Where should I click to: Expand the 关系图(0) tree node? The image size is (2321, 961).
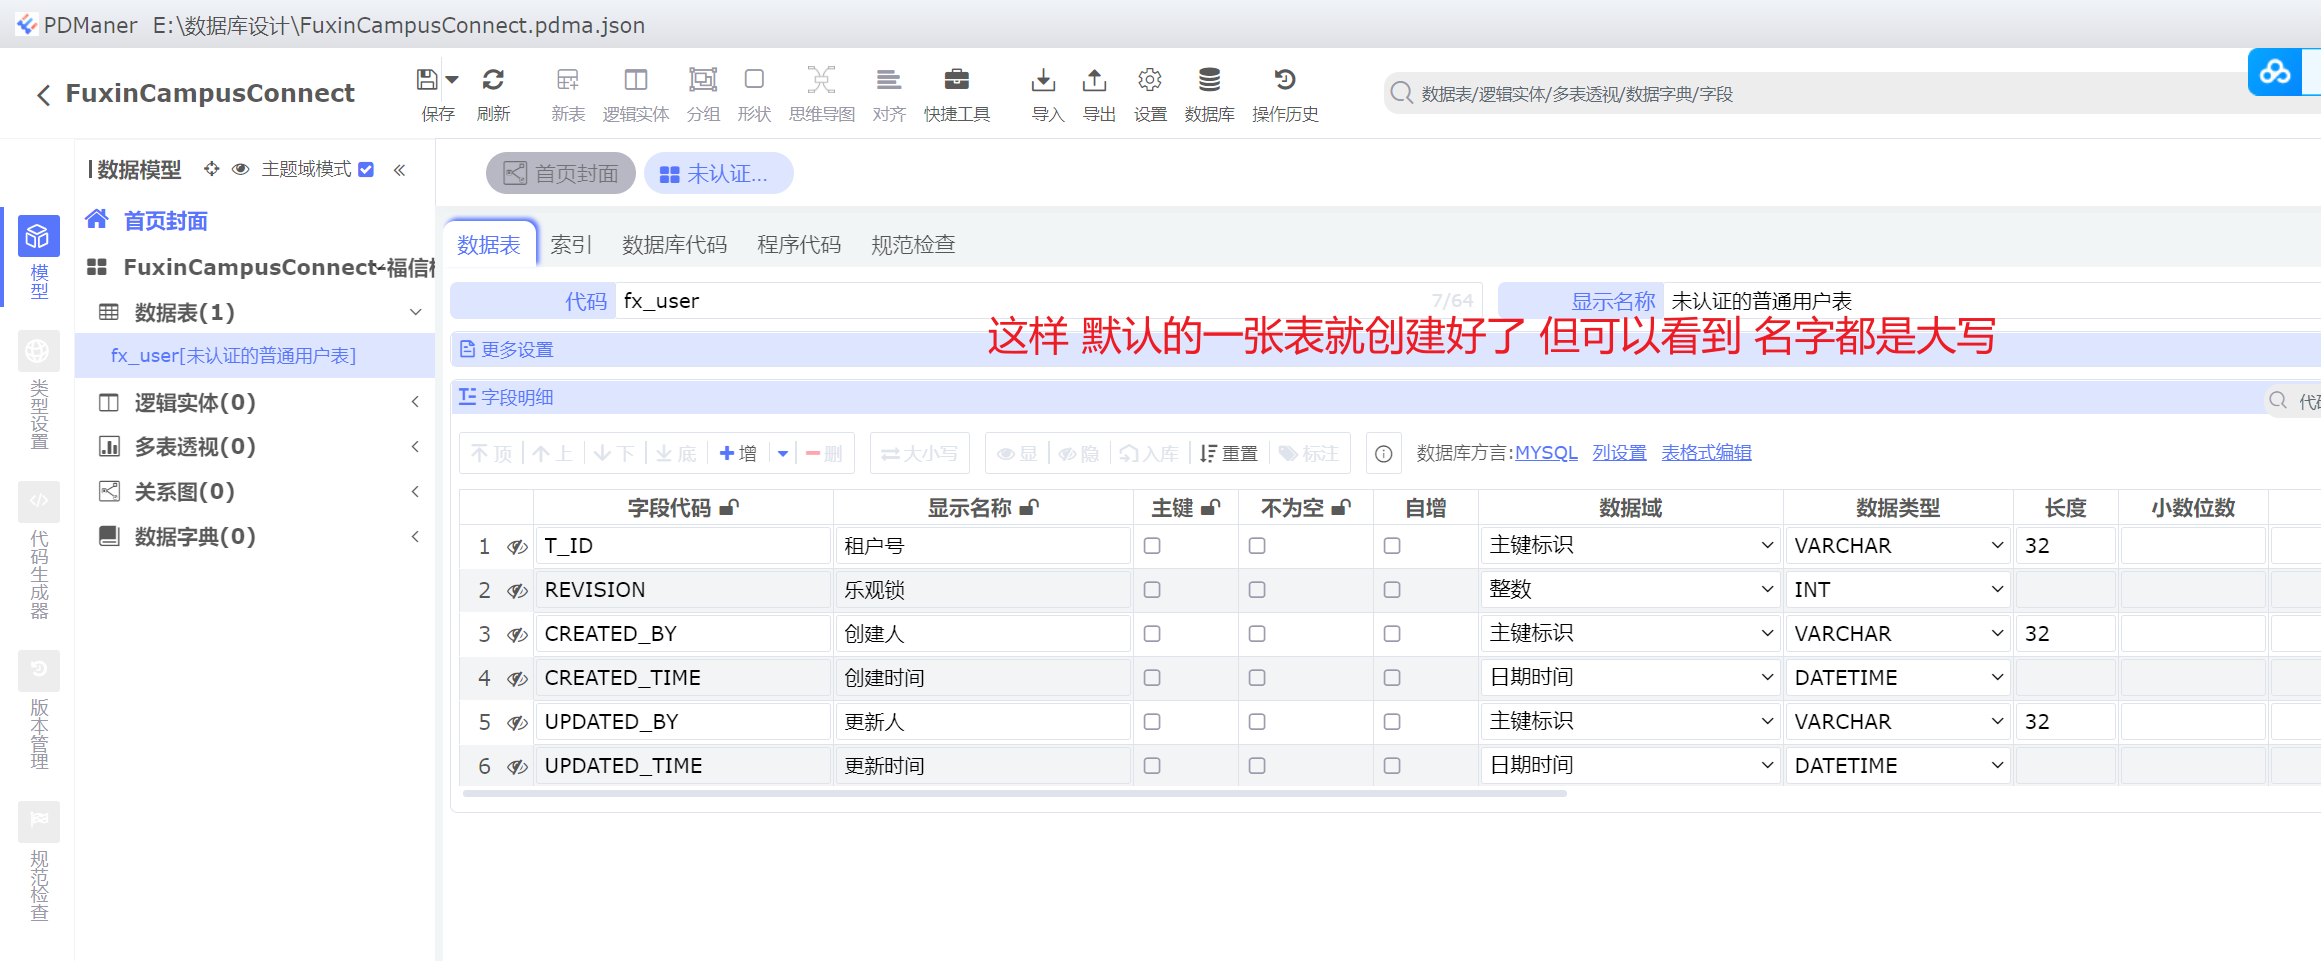pos(416,491)
